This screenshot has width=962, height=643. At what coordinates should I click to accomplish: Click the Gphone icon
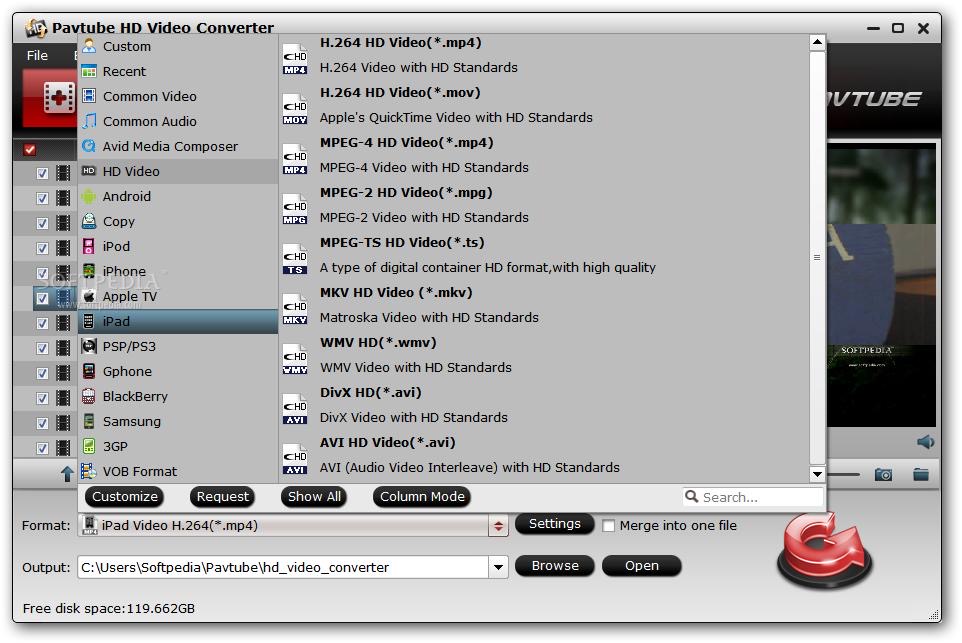coord(90,371)
